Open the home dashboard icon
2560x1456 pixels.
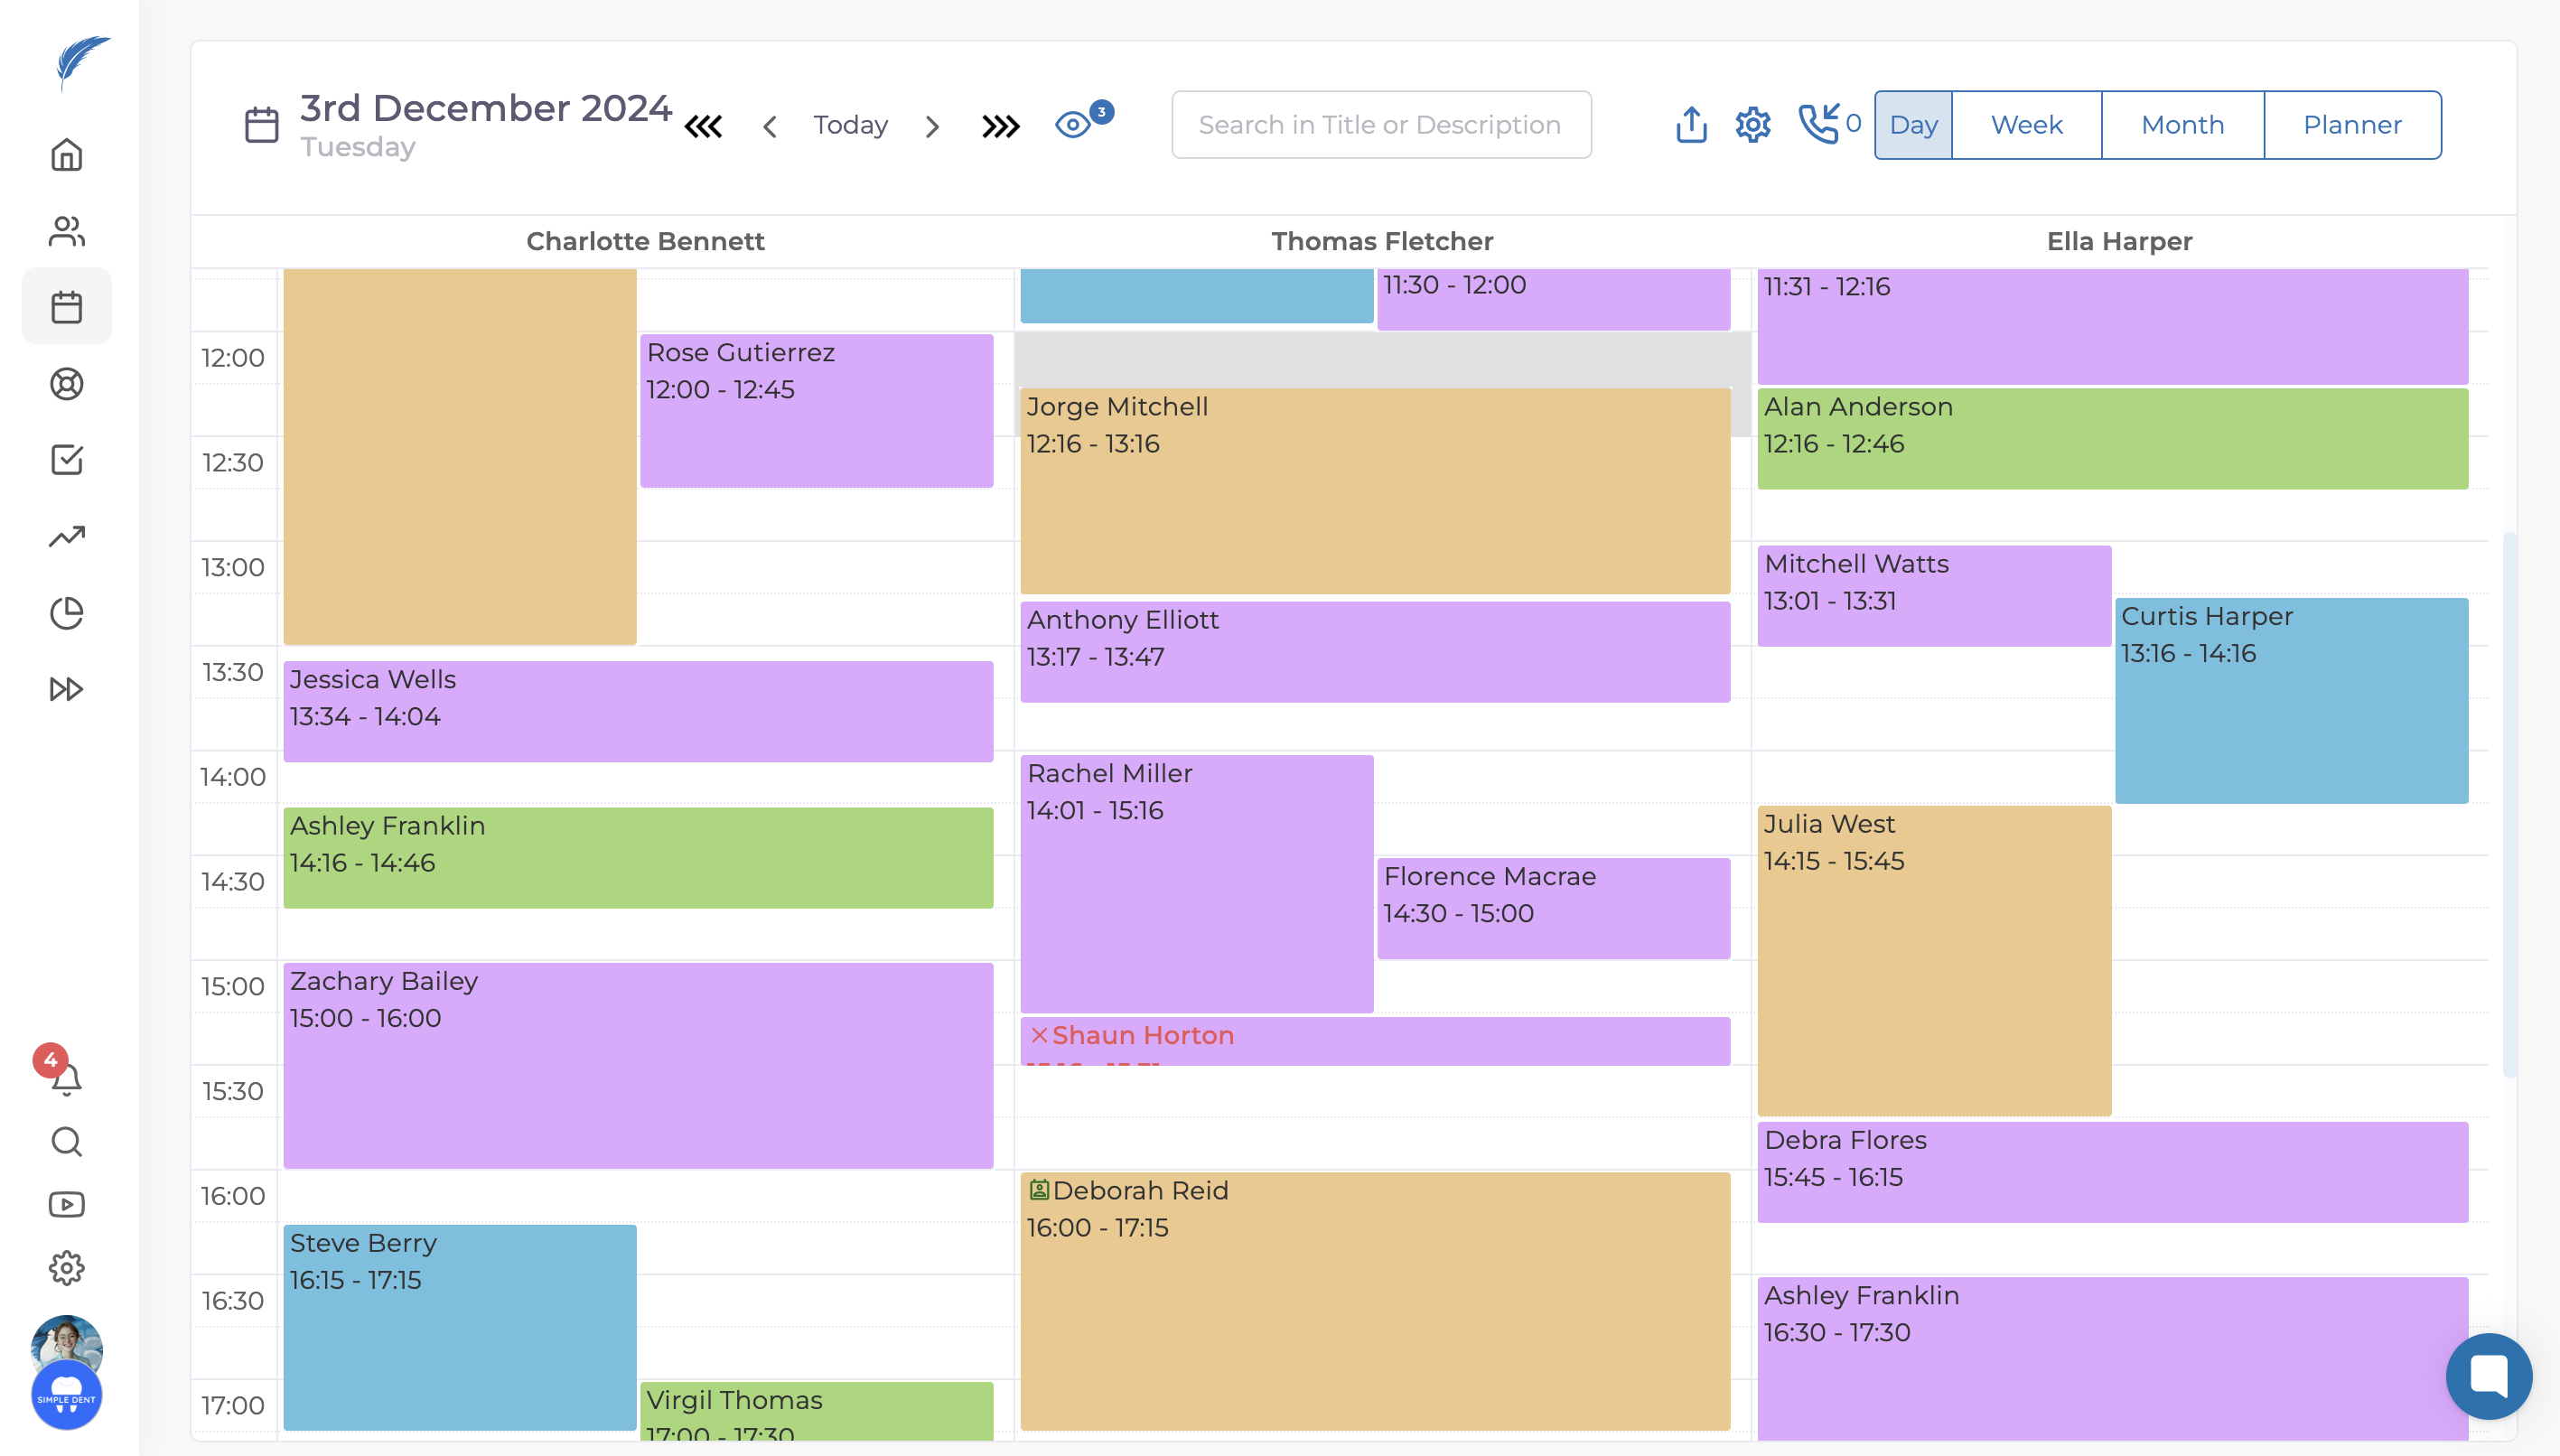tap(66, 155)
